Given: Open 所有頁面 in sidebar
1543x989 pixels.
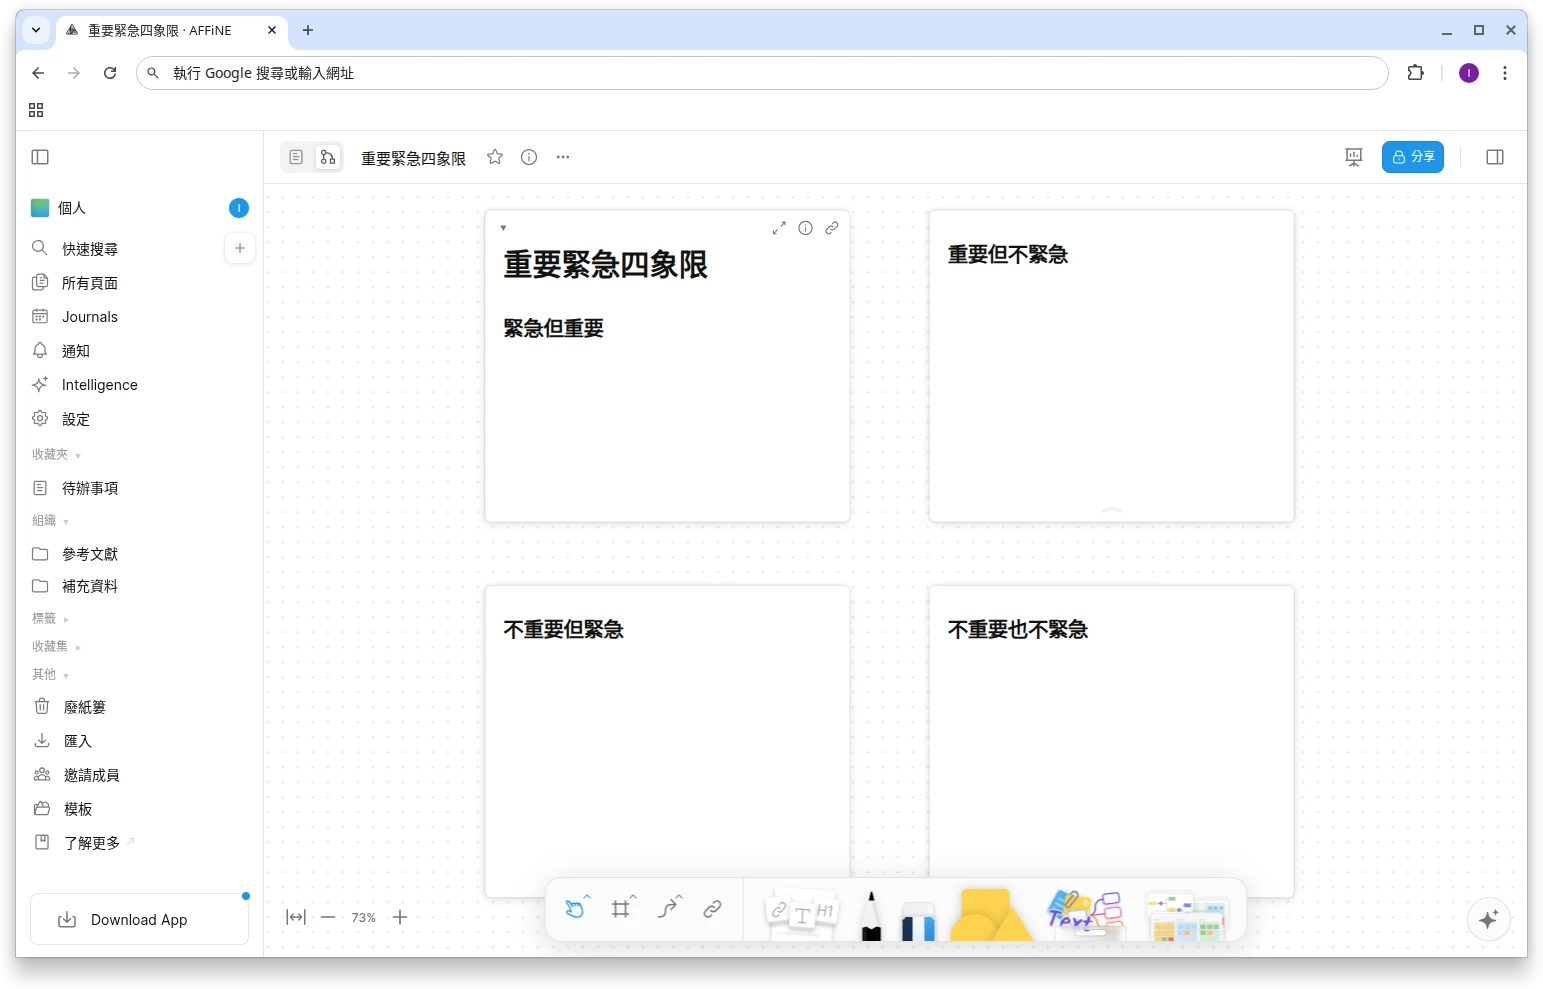Looking at the screenshot, I should point(90,283).
